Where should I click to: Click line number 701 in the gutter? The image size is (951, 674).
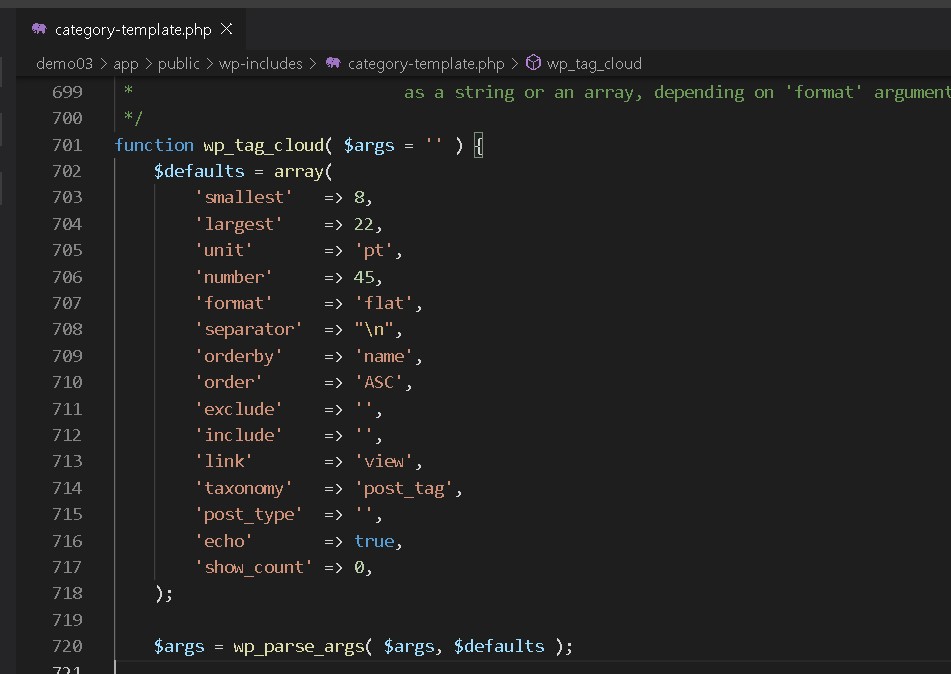tap(66, 145)
